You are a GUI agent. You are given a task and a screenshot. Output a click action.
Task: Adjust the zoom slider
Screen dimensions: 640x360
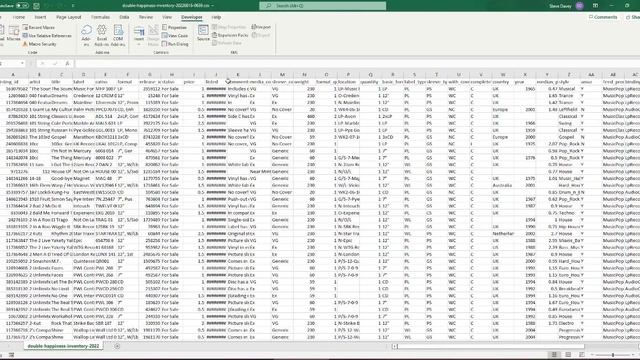pos(613,355)
